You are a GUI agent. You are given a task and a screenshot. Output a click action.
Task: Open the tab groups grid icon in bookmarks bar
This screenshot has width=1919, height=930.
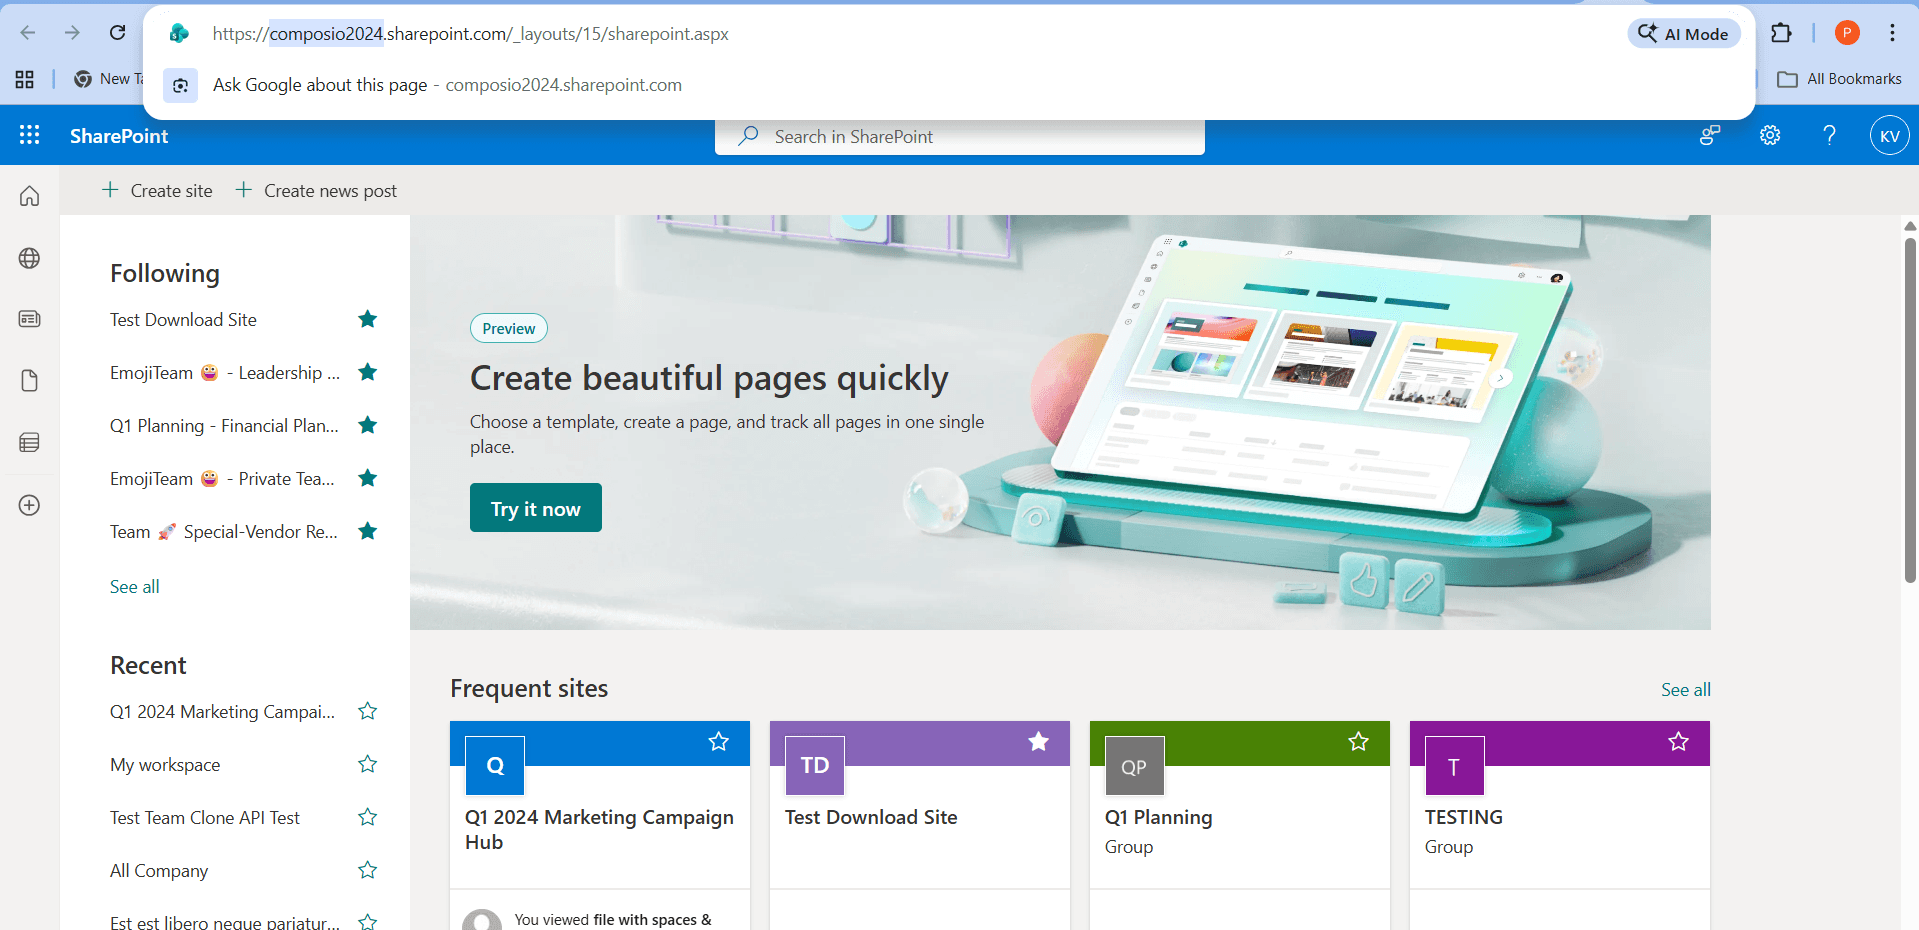(x=25, y=79)
